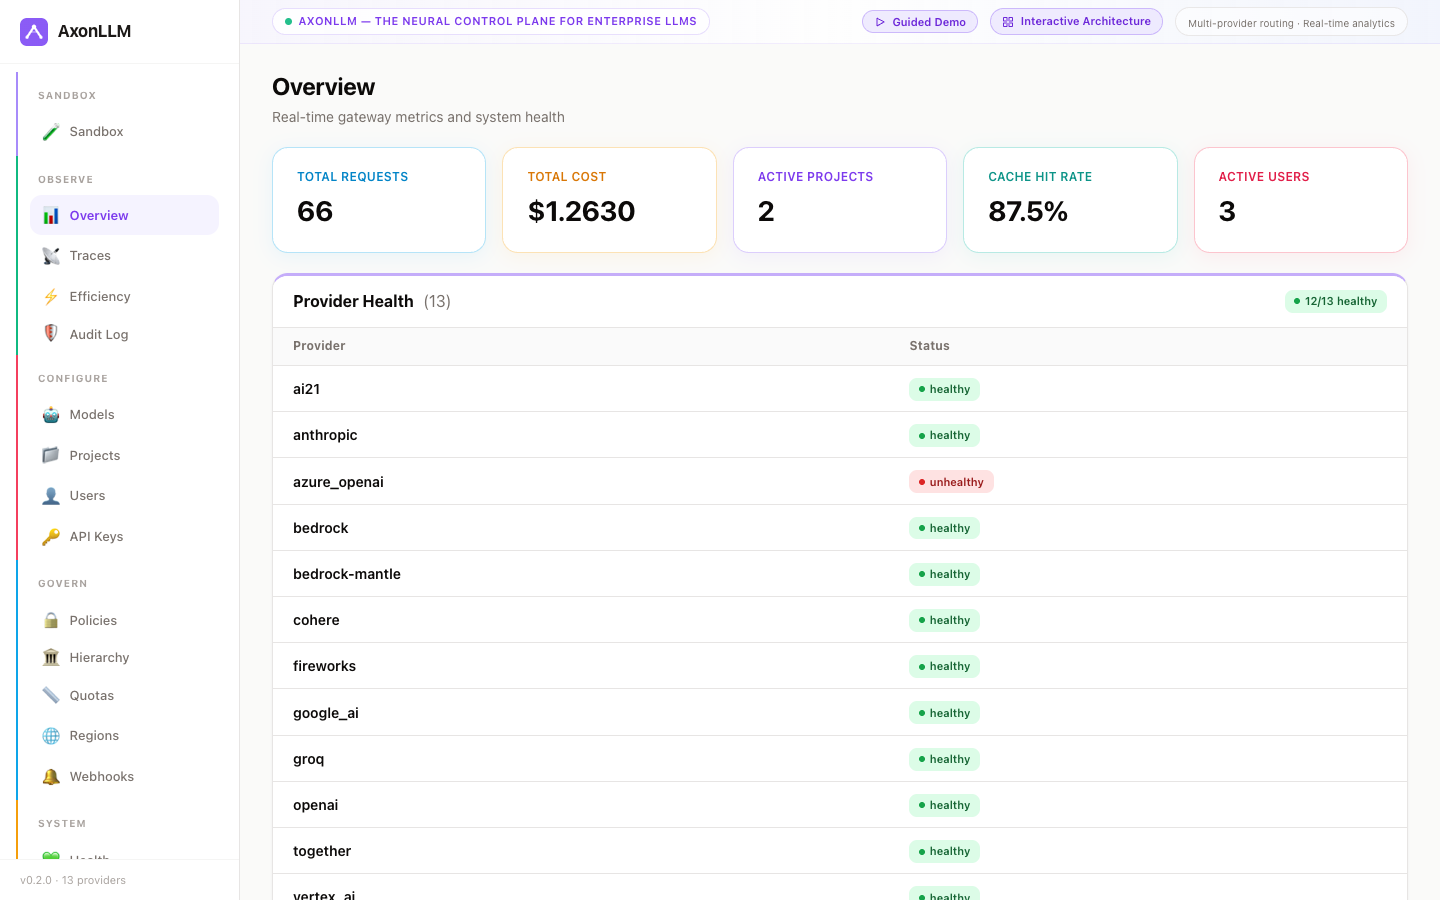Start the Guided Demo

(x=920, y=22)
